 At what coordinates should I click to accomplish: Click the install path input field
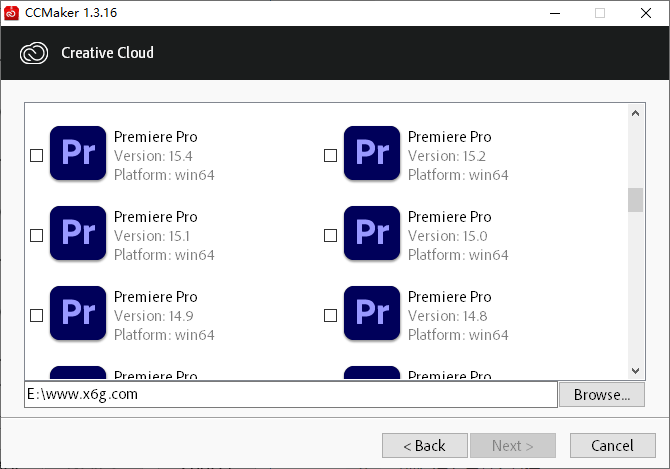[x=290, y=395]
